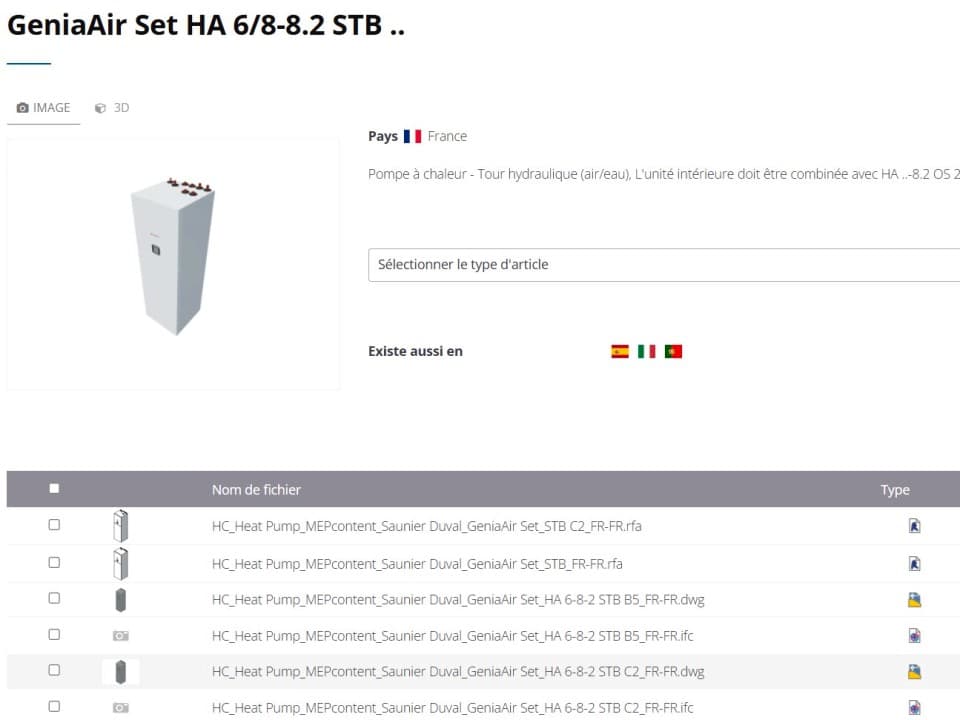960x720 pixels.
Task: Open the GeniaAir Set_STB C2_FR-FR.rfa file link
Action: pos(428,525)
